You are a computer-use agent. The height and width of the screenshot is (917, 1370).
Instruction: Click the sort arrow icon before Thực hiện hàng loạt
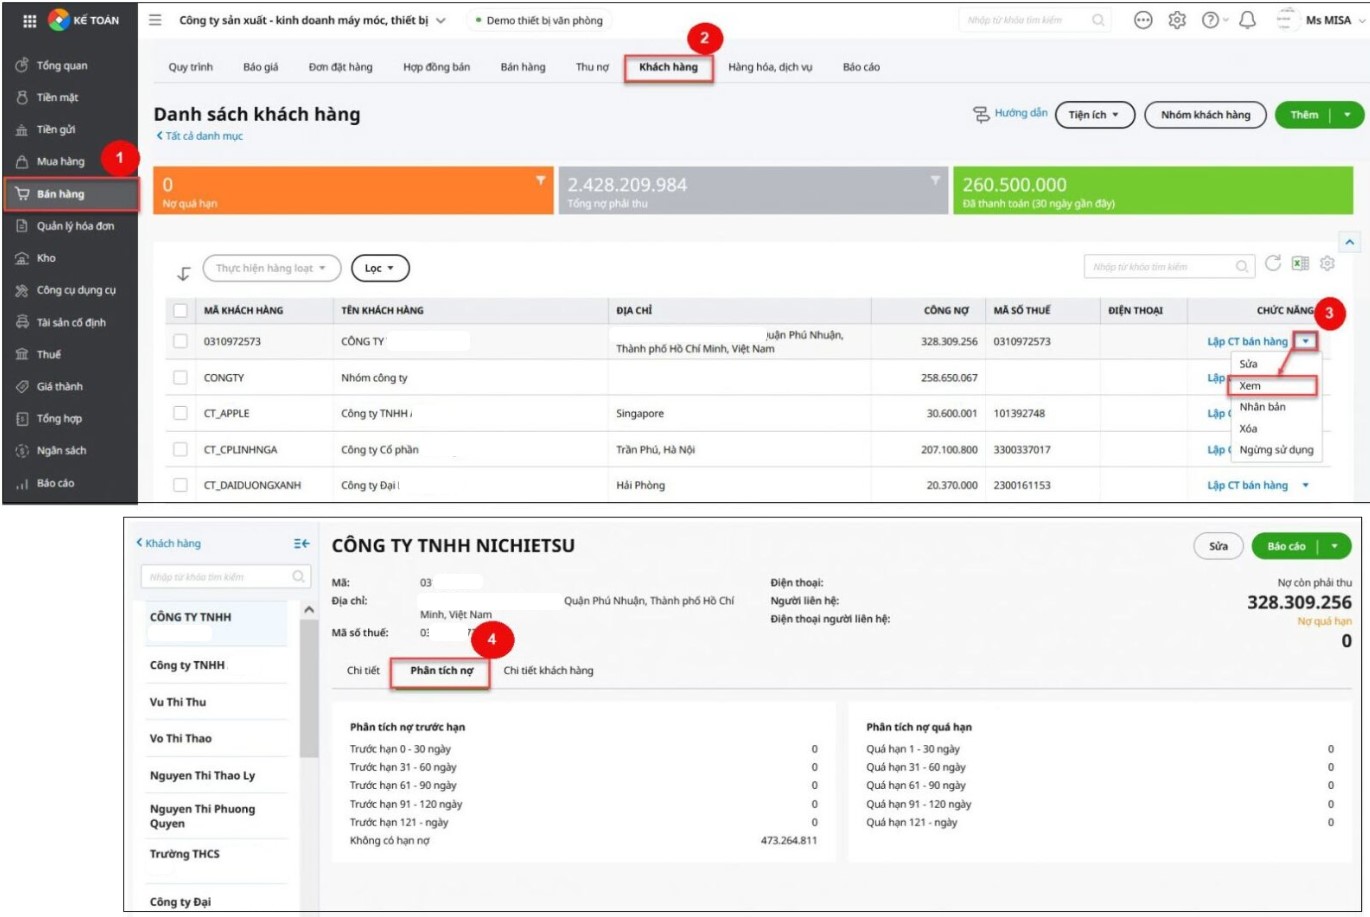click(184, 272)
